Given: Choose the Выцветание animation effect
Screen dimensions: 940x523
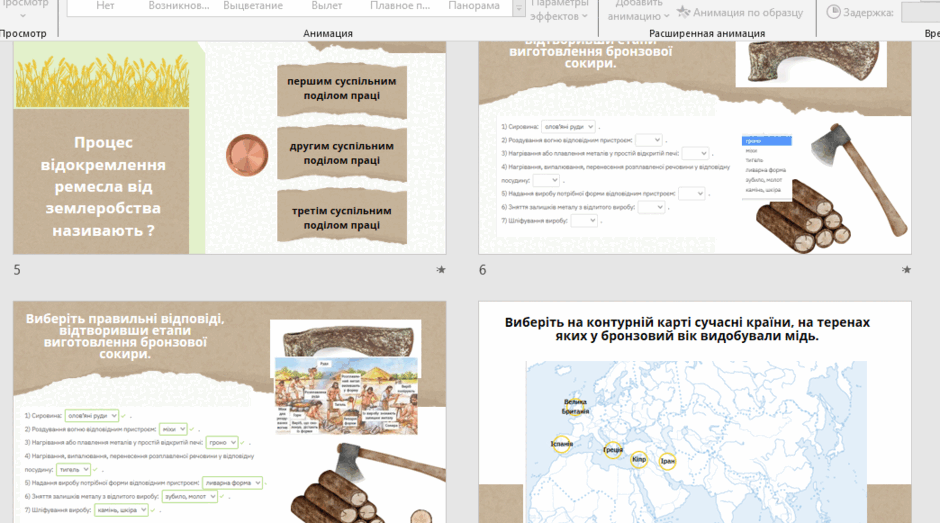Looking at the screenshot, I should click(x=253, y=6).
